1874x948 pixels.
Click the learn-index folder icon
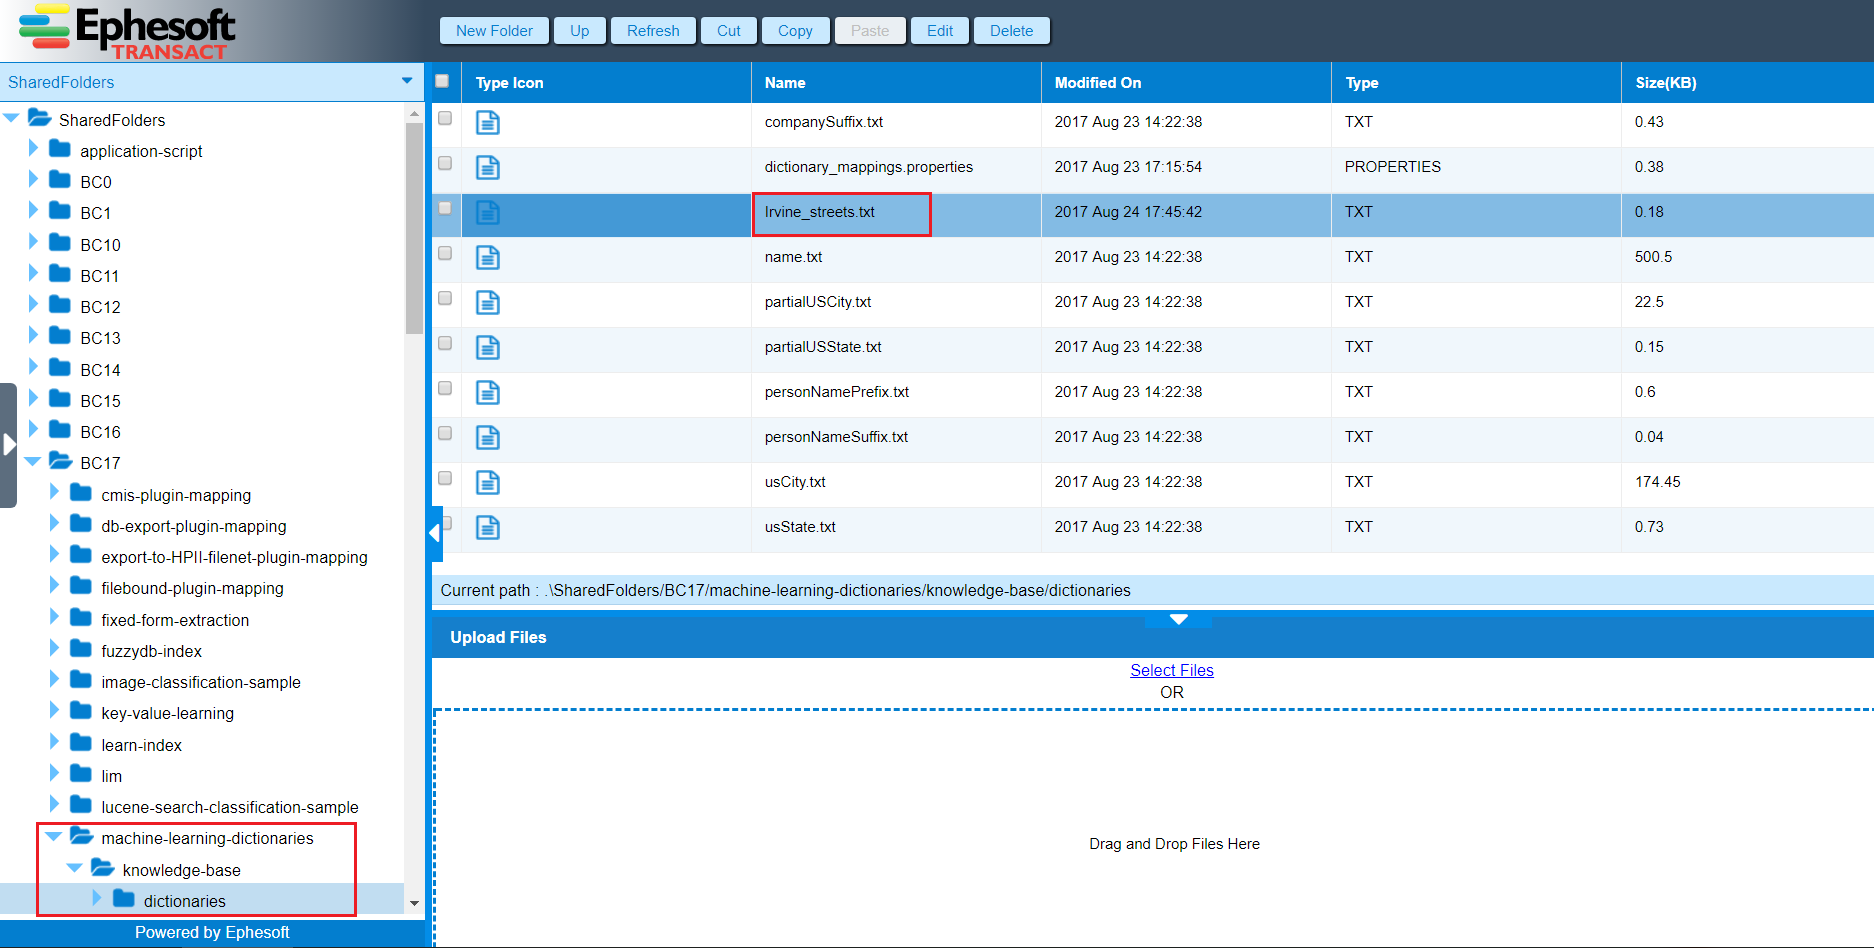coord(81,743)
